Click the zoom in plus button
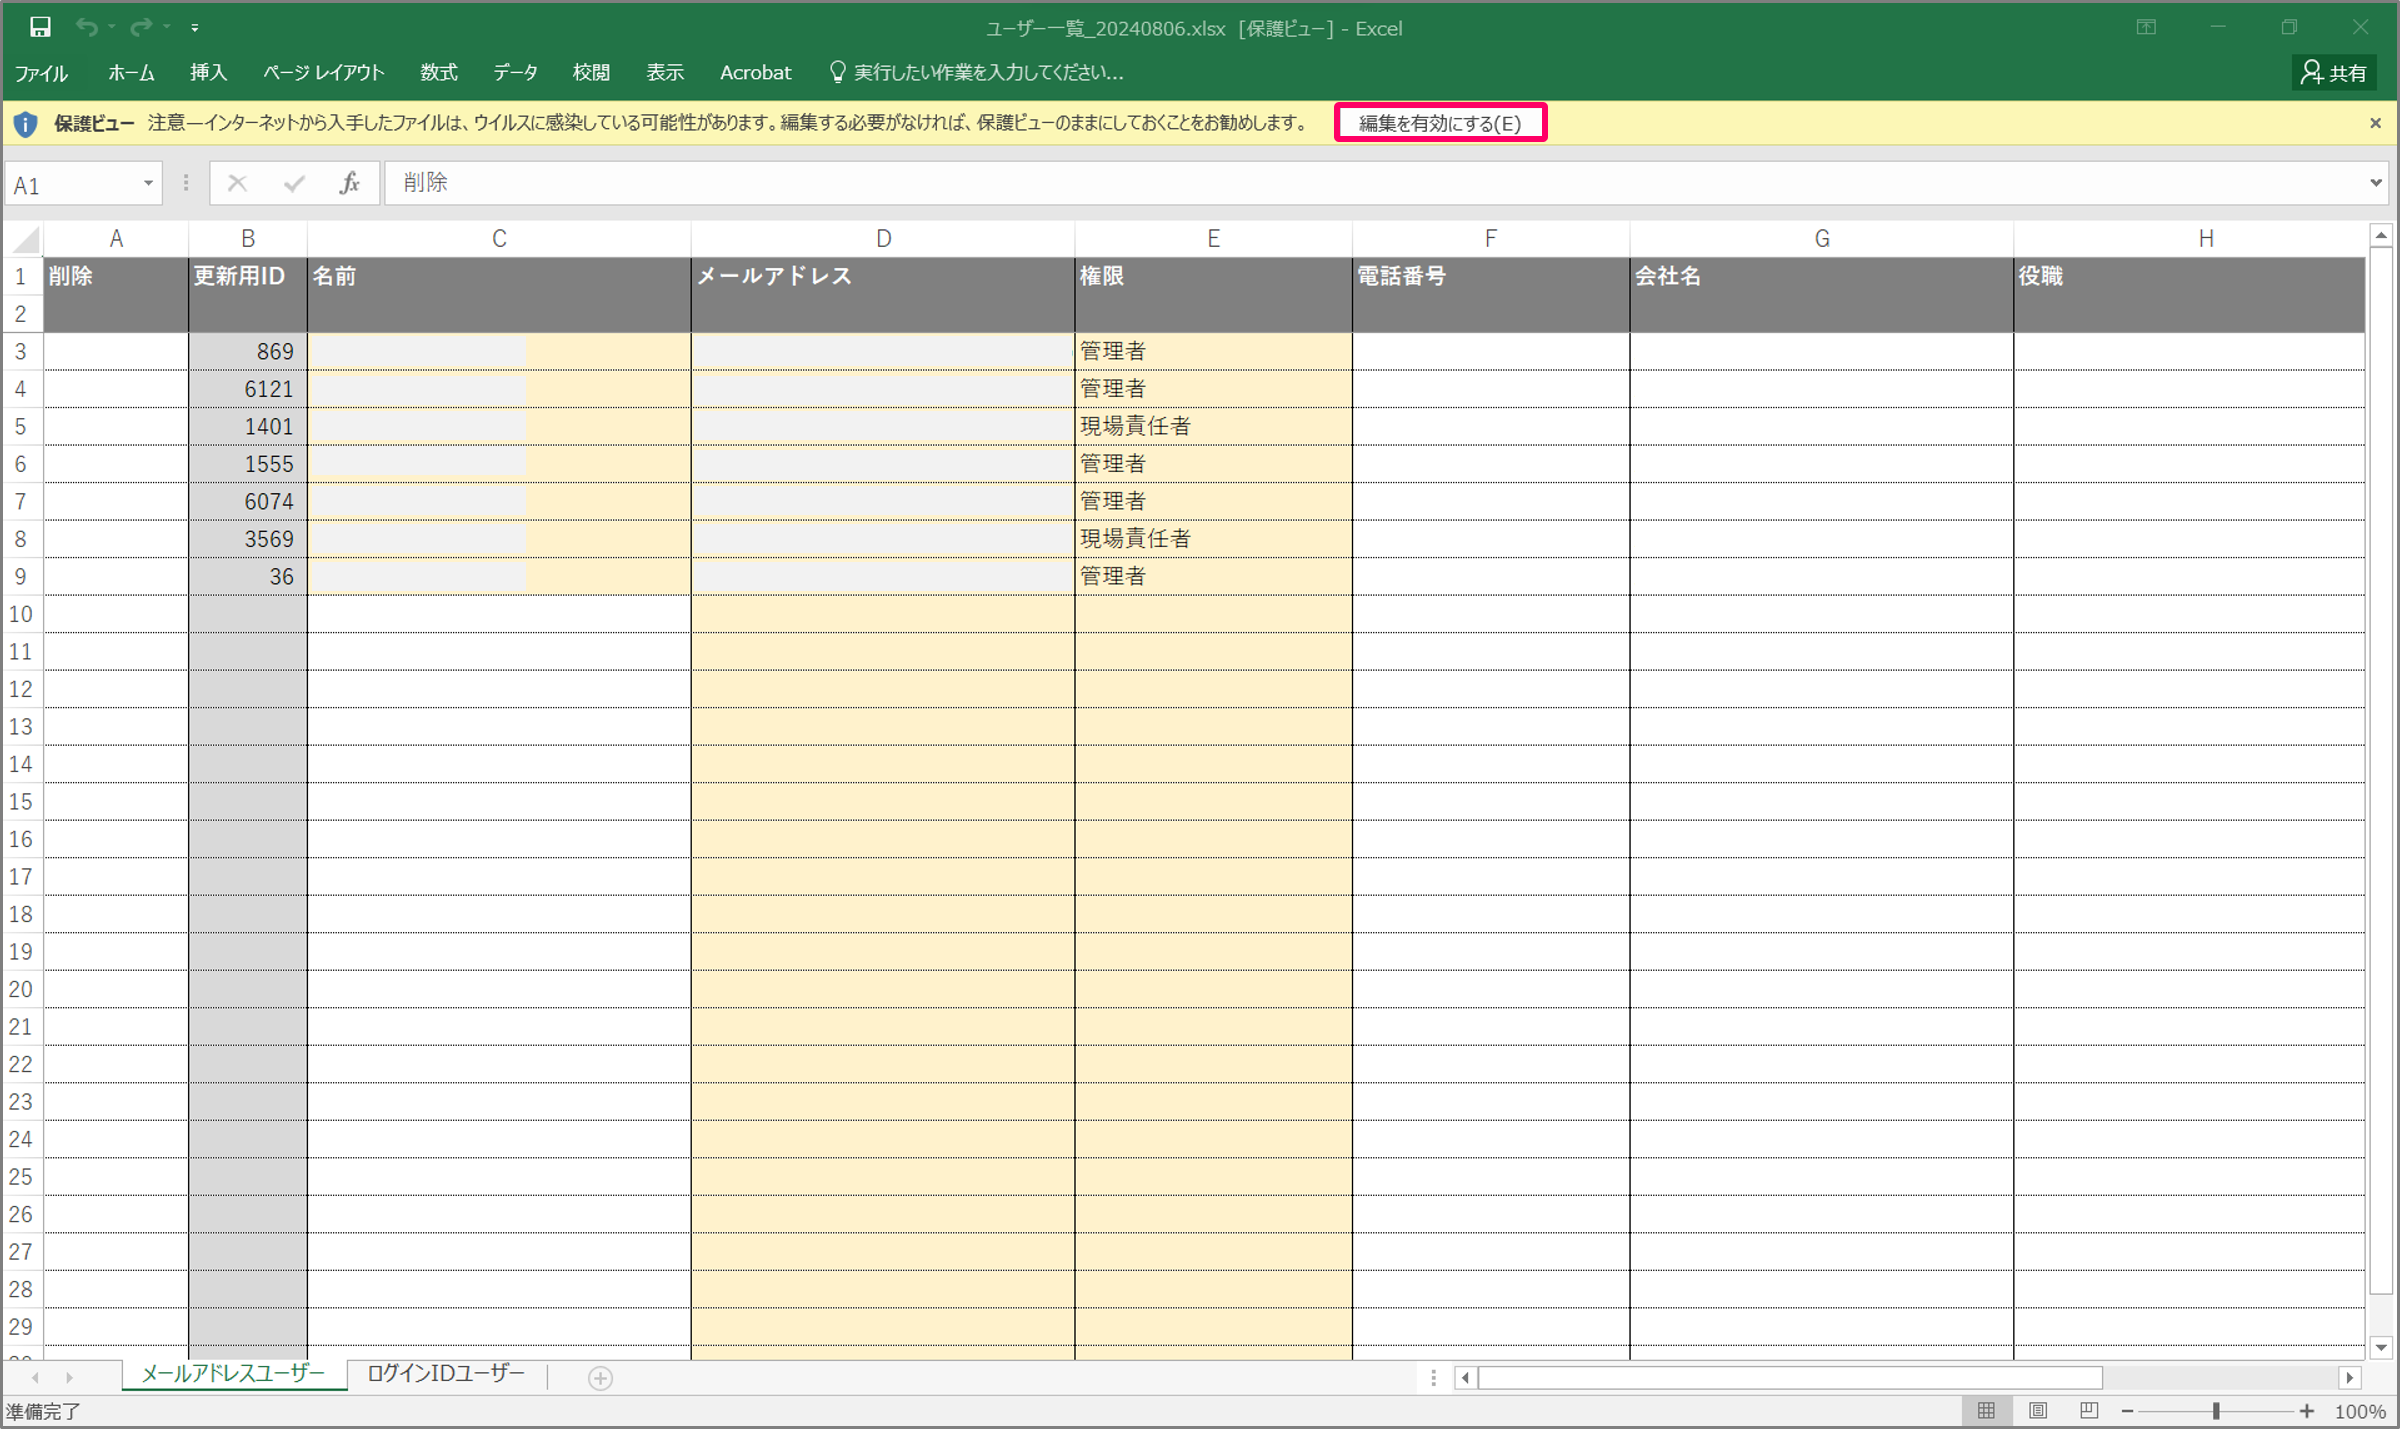This screenshot has width=2400, height=1430. pyautogui.click(x=2306, y=1410)
